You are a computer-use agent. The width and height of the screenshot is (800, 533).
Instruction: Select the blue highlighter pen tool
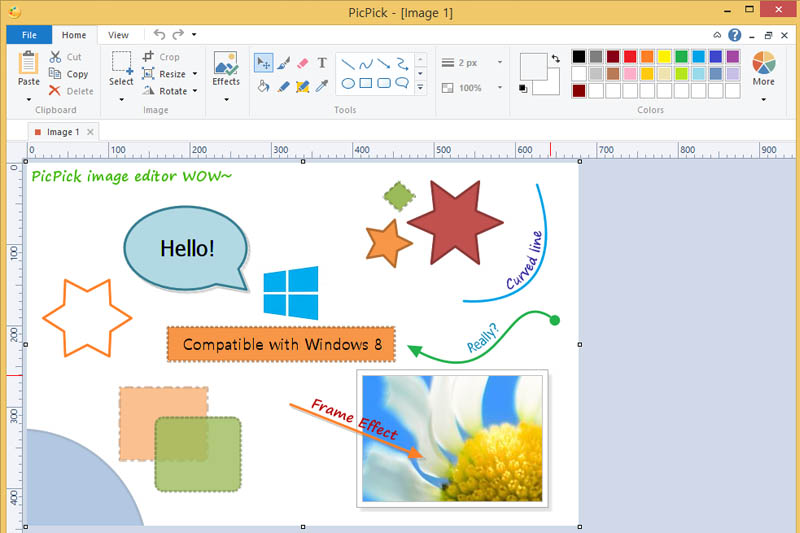284,86
